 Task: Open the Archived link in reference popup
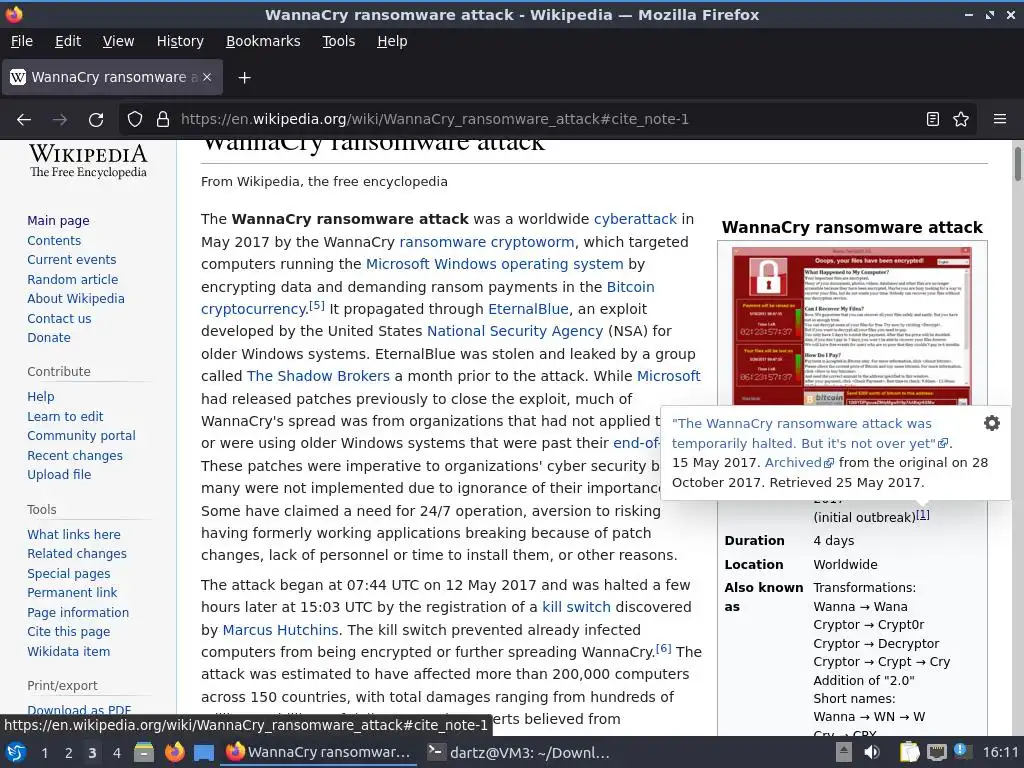coord(799,462)
